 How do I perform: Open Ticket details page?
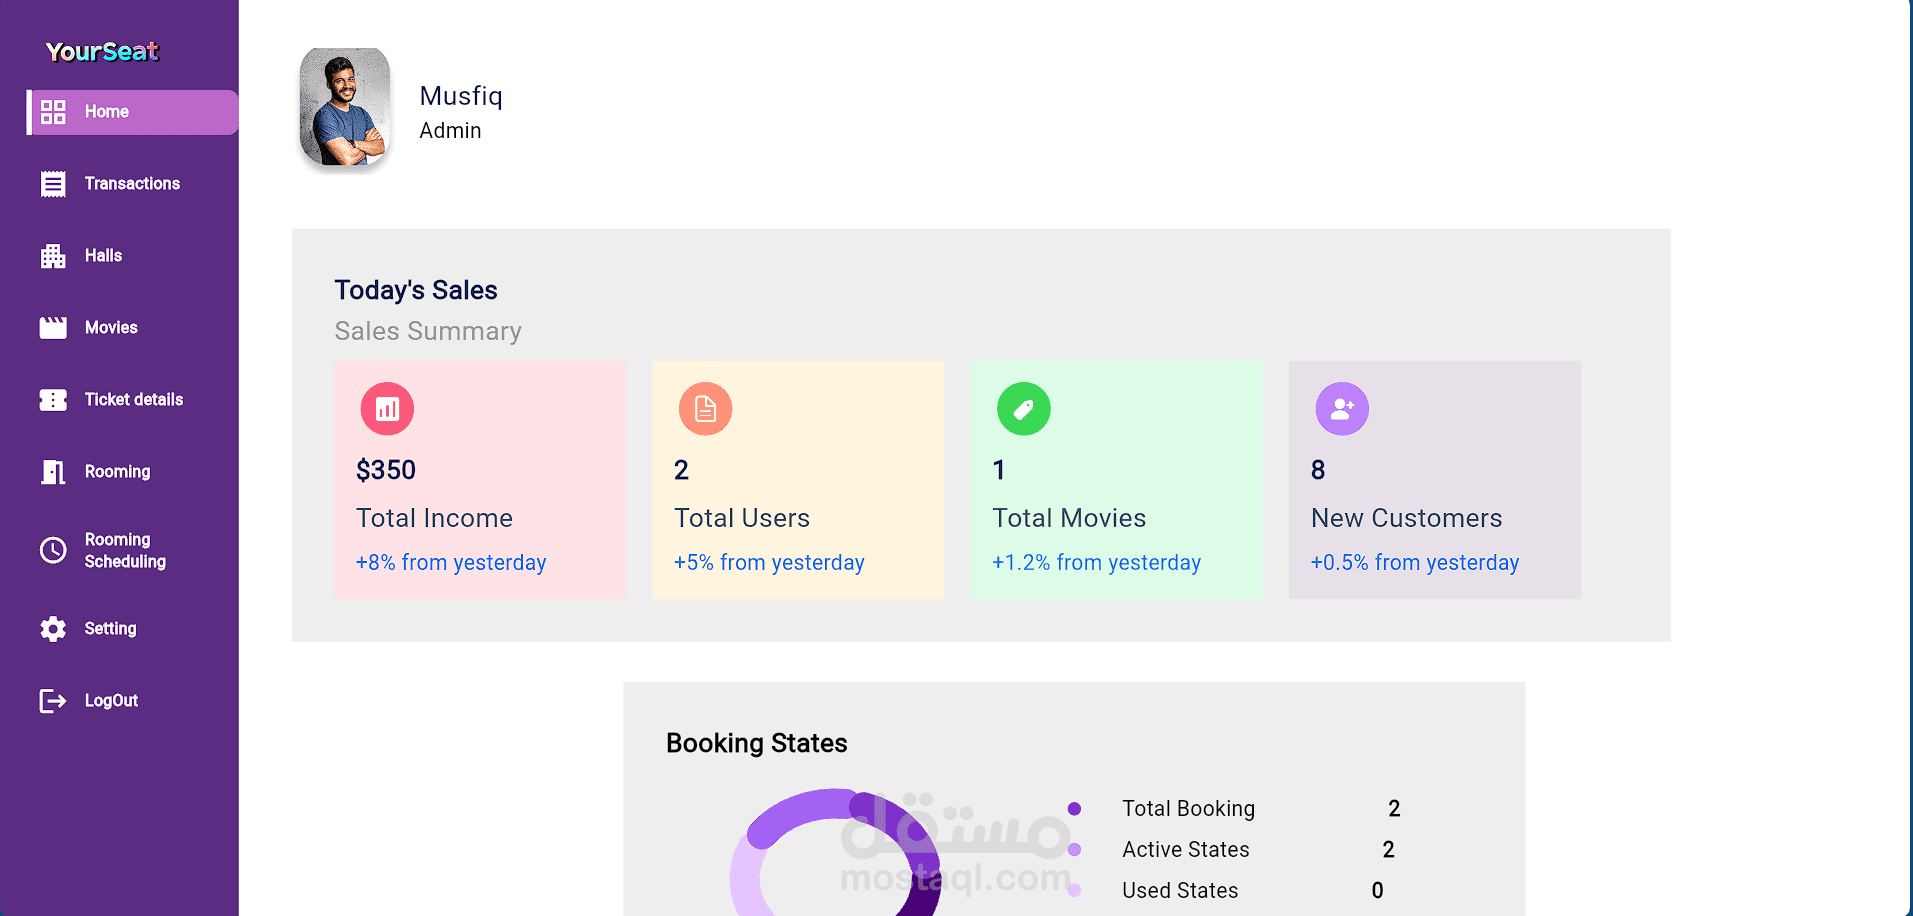click(x=133, y=400)
